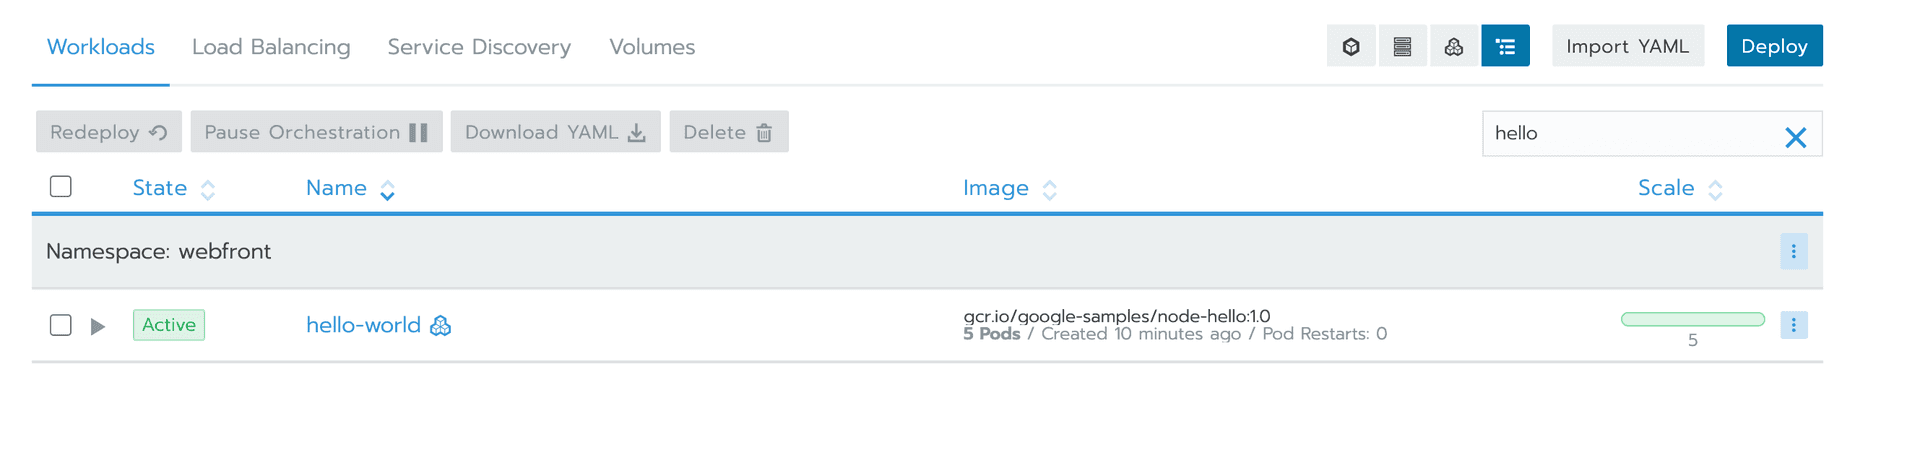Switch to the pods (cube) view icon
Screen dimensions: 1920x468
coord(1351,46)
